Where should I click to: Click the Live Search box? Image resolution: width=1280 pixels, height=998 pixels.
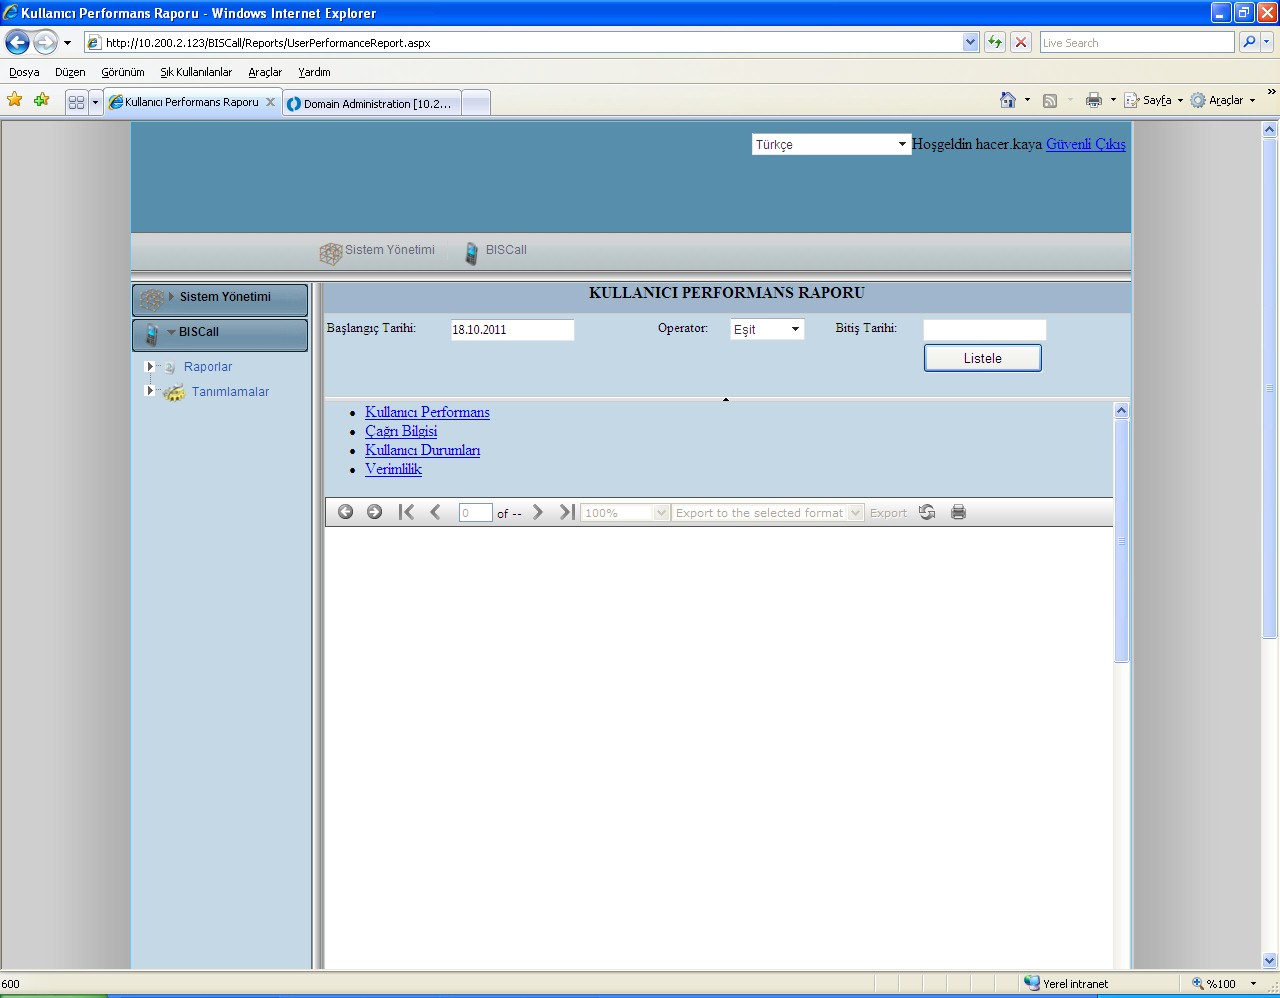1137,42
